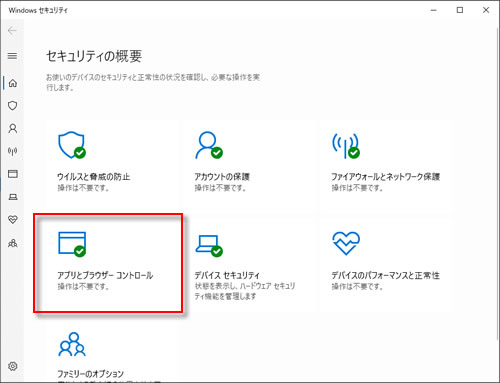The height and width of the screenshot is (383, 500).
Task: Click the large device security laptop icon
Action: pos(209,246)
